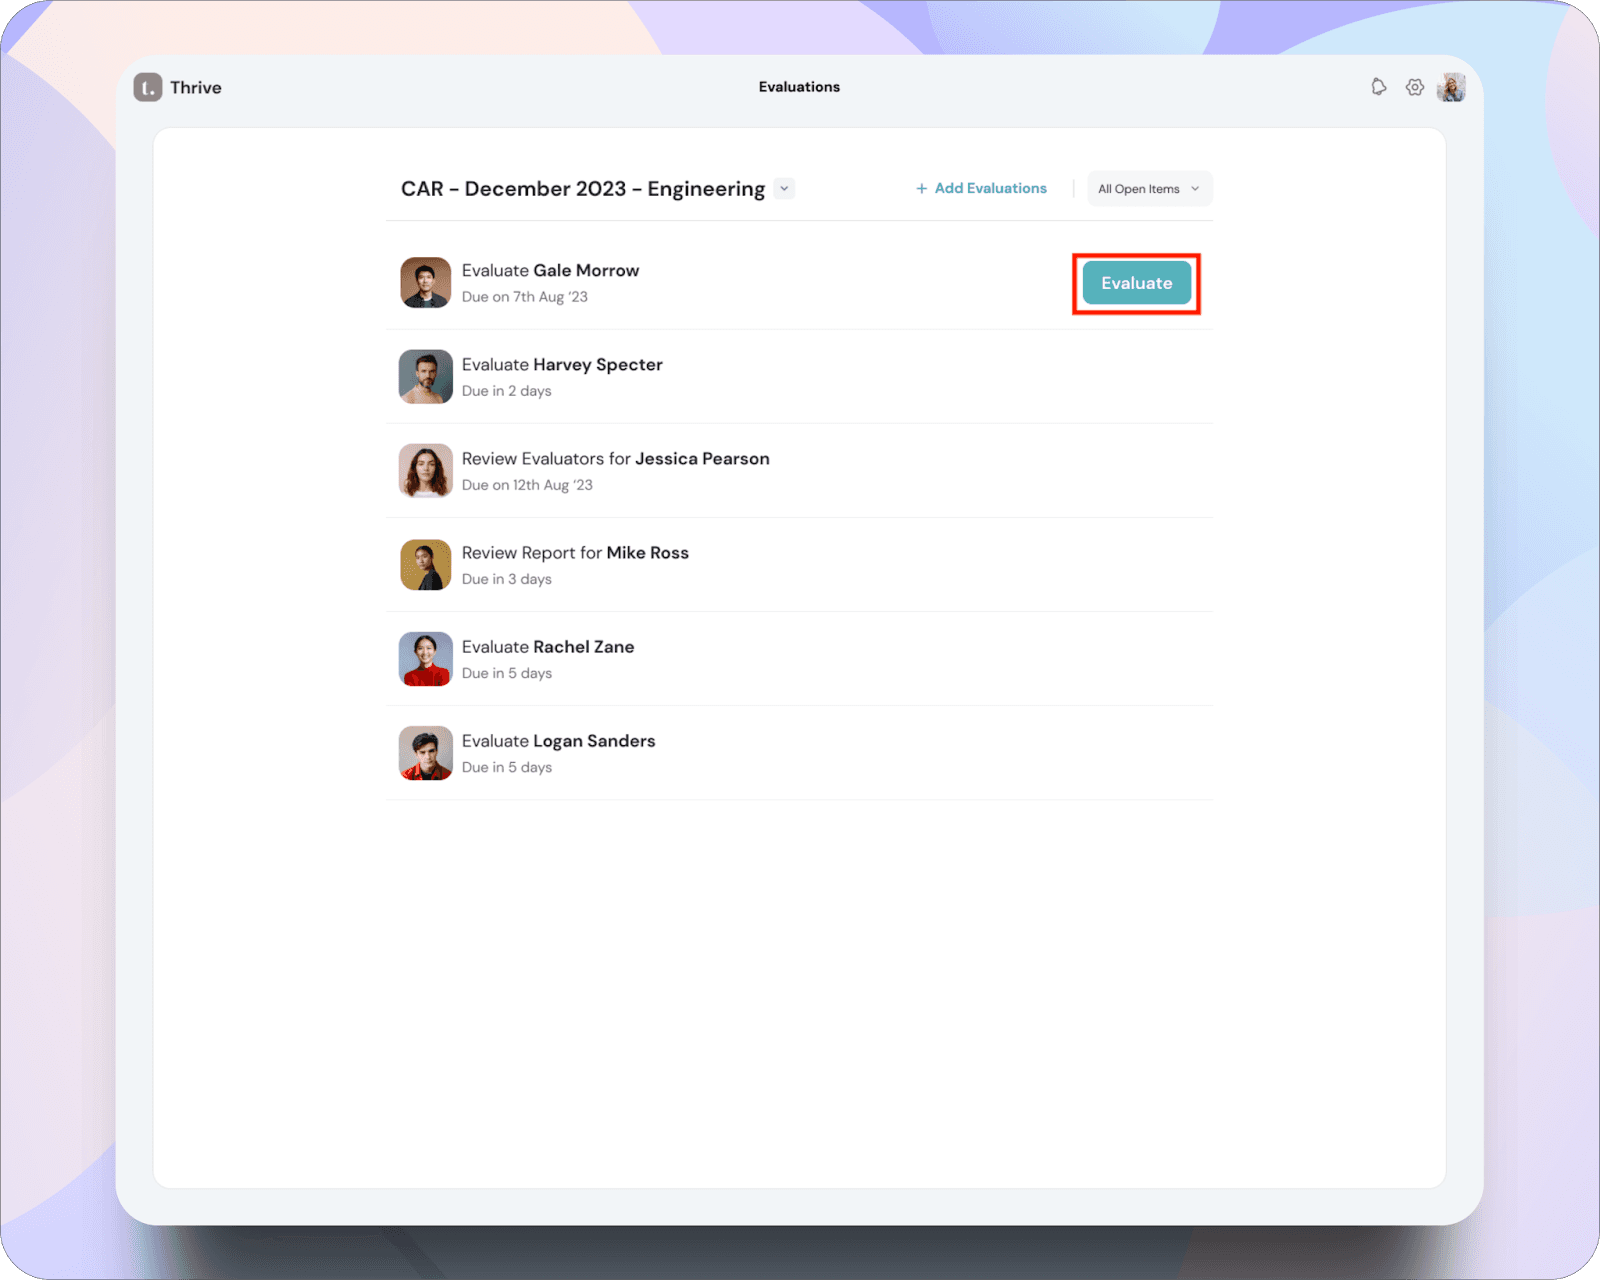Click Logan Sanders's profile photo
The height and width of the screenshot is (1280, 1600).
(x=426, y=753)
